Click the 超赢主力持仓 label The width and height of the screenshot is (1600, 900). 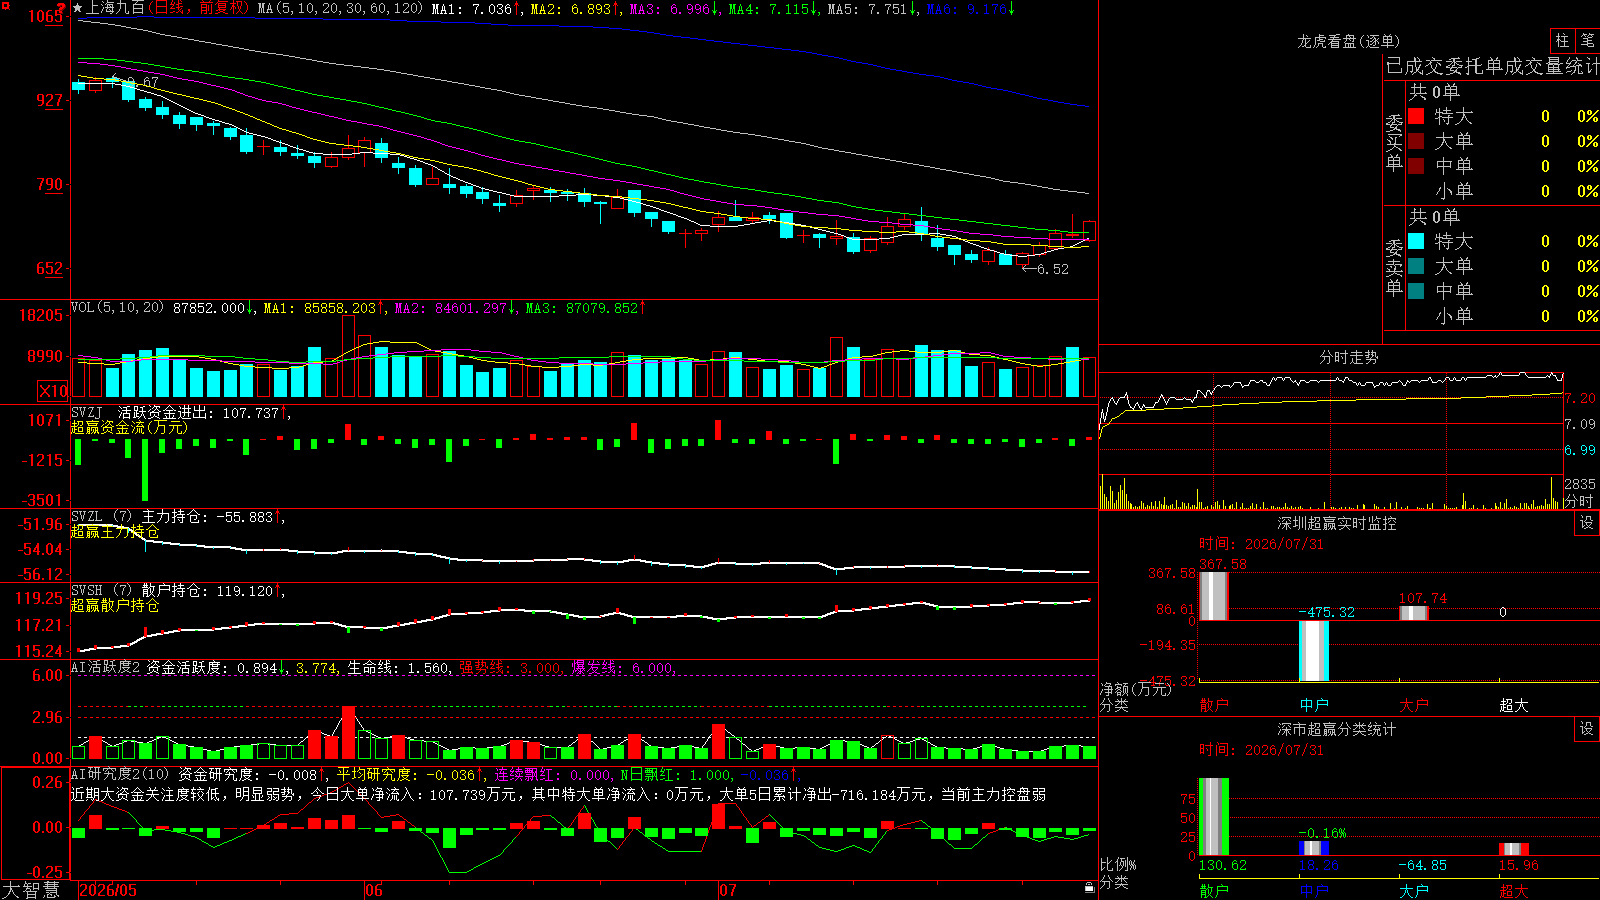(x=115, y=532)
